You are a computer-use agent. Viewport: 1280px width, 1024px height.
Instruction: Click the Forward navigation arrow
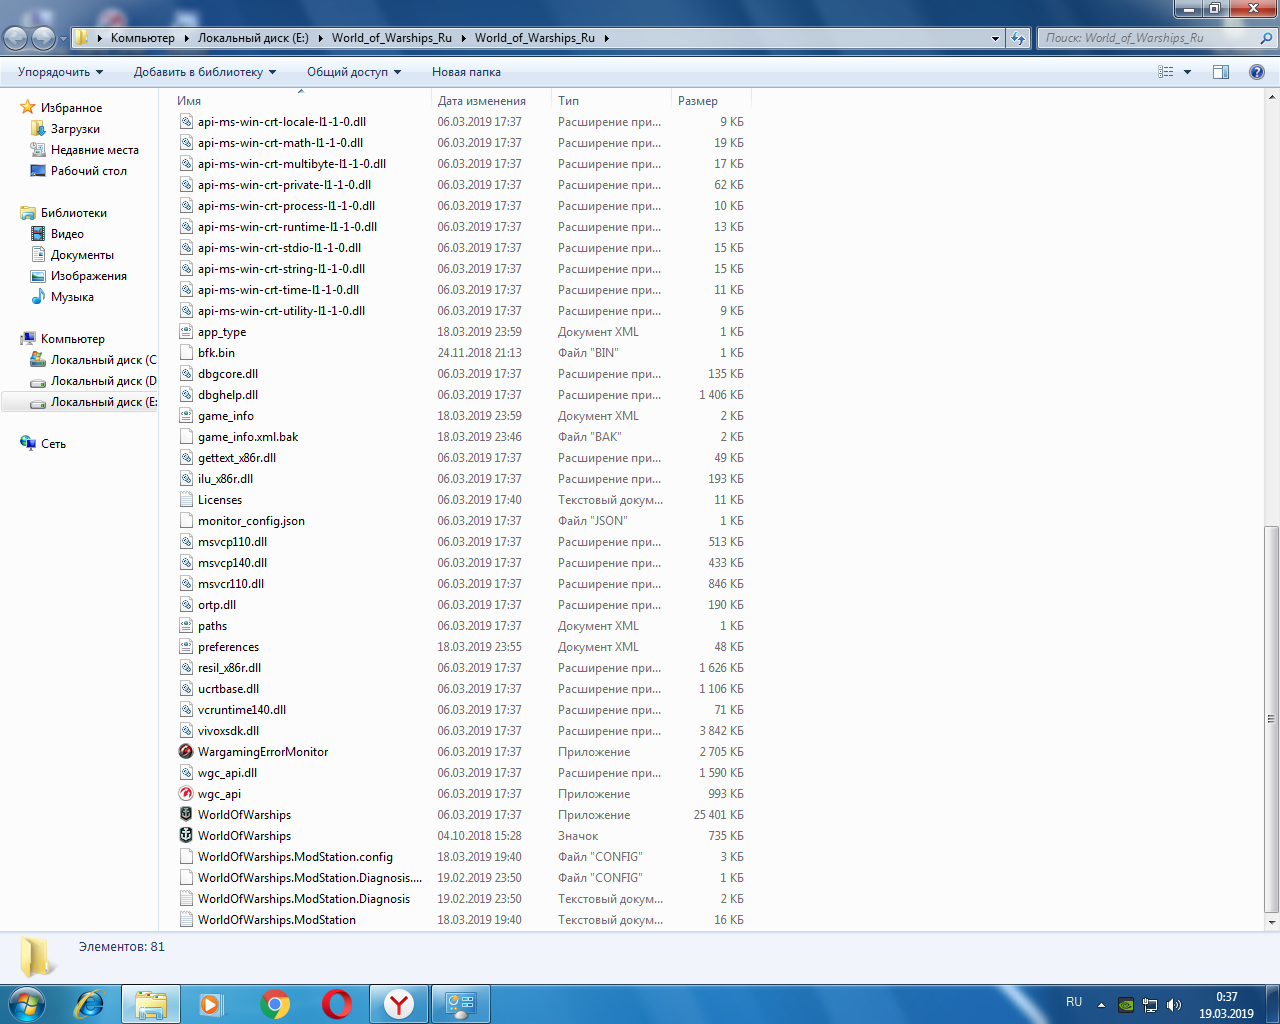(43, 38)
